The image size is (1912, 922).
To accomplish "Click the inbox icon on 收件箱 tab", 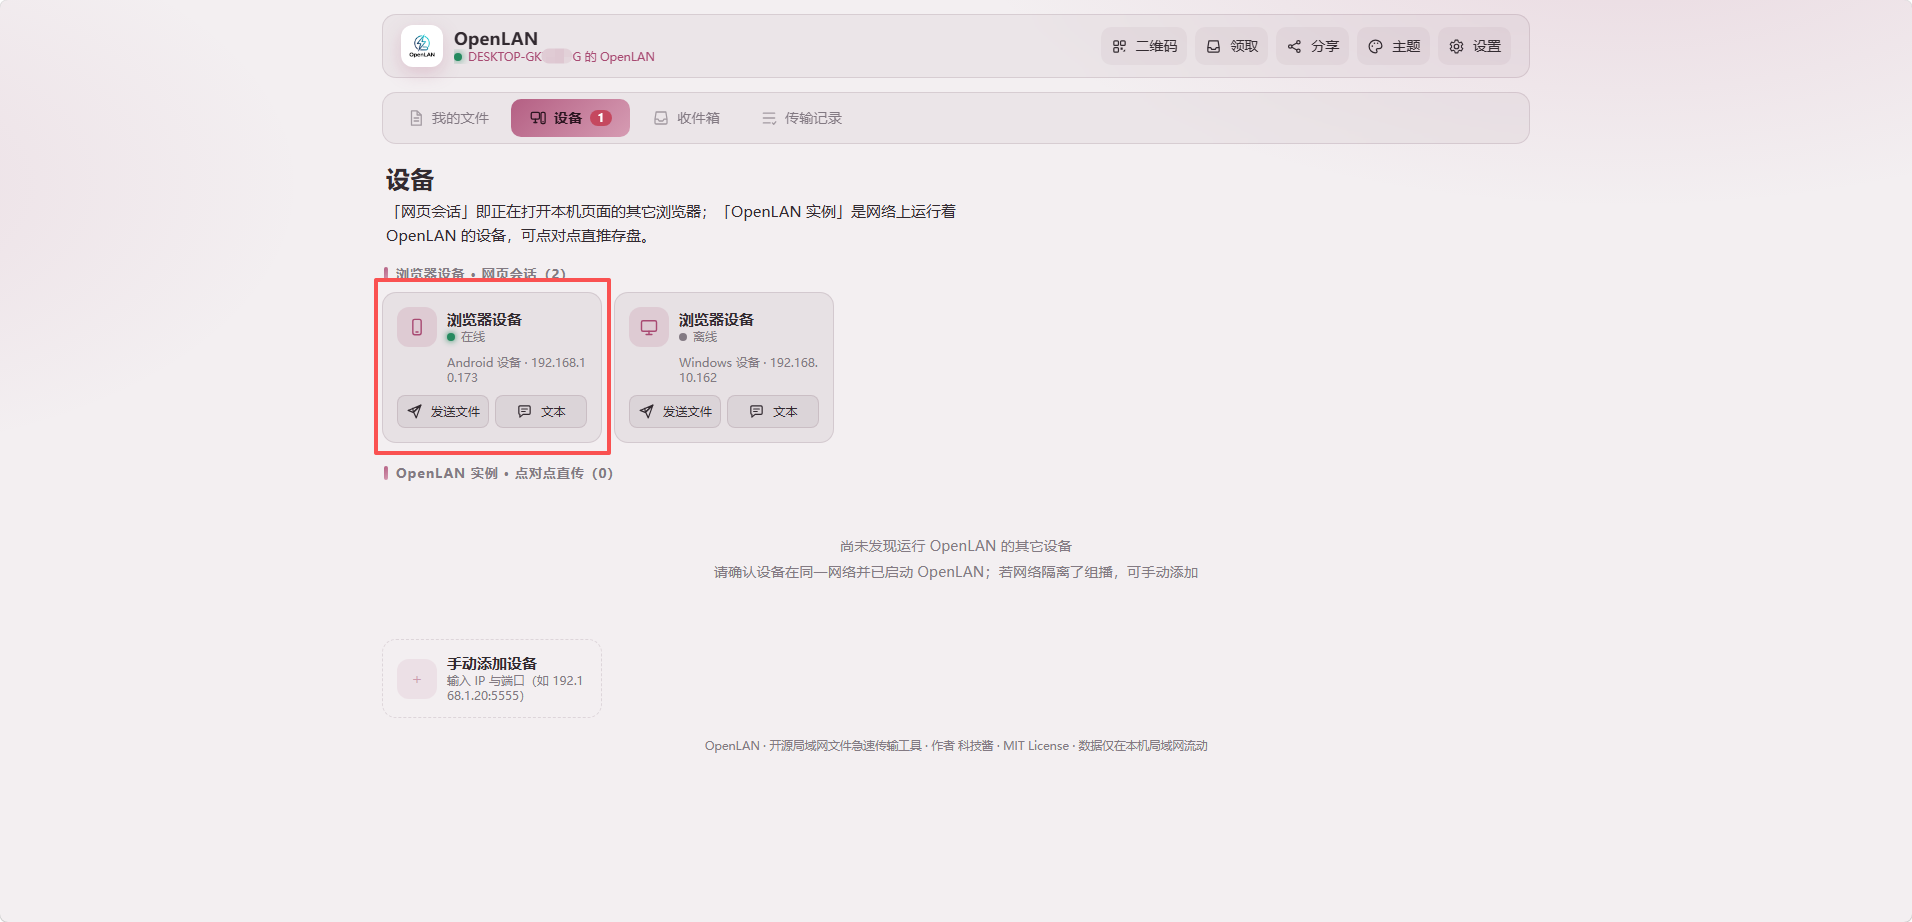I will (x=661, y=118).
